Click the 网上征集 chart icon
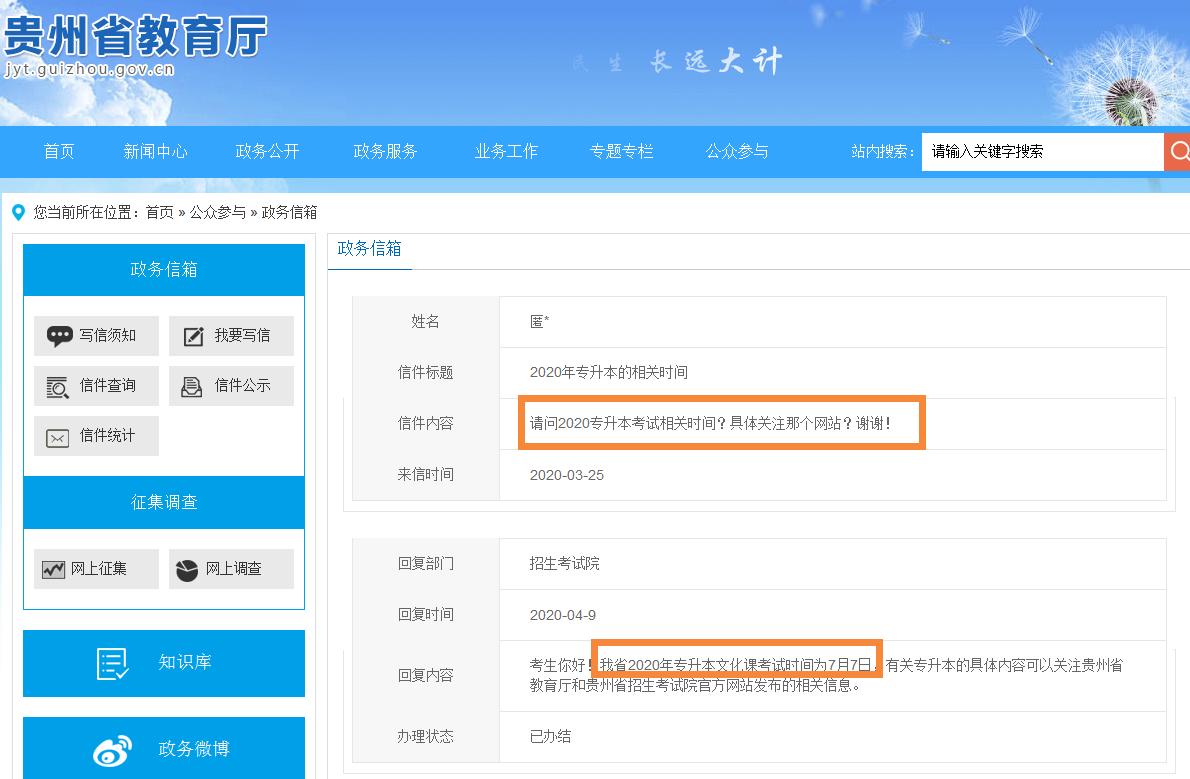Image resolution: width=1190 pixels, height=779 pixels. [54, 569]
